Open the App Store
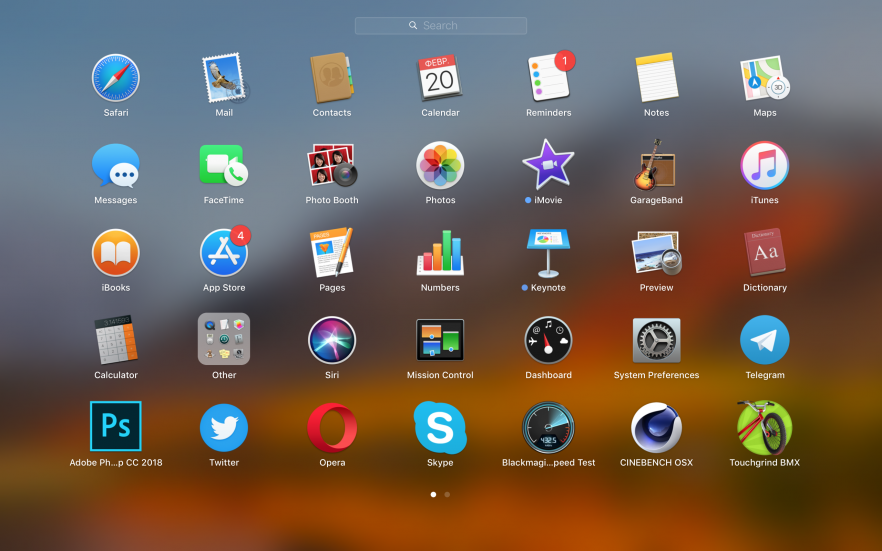The width and height of the screenshot is (882, 551). click(224, 253)
